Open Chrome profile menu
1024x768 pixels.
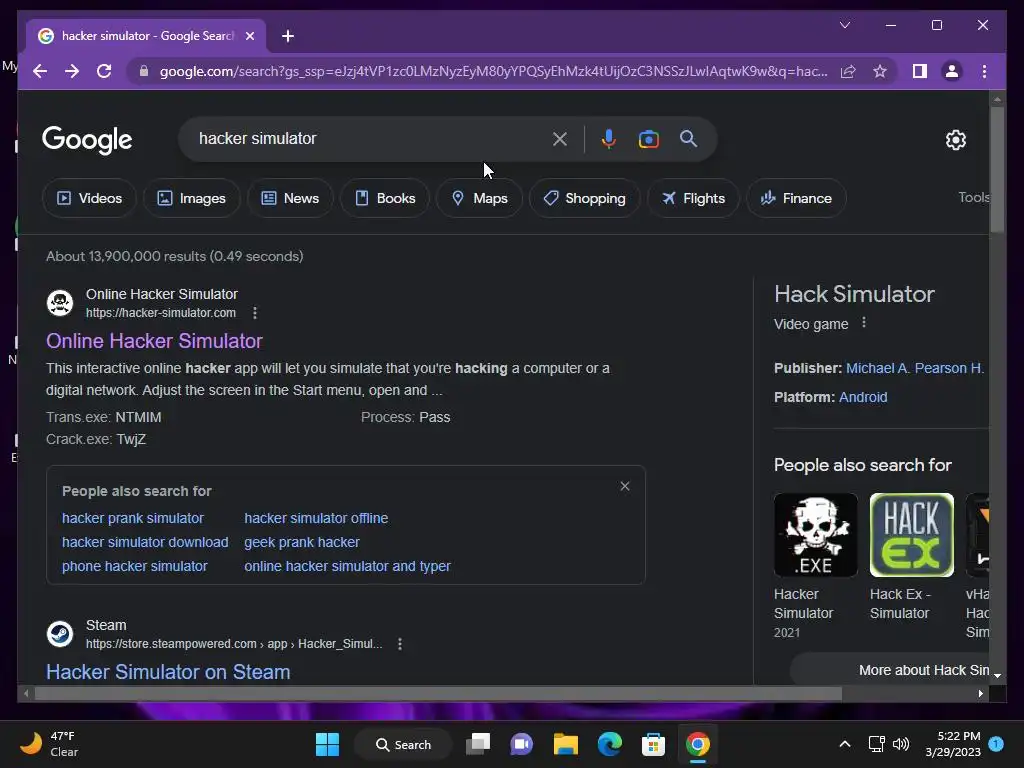(952, 71)
